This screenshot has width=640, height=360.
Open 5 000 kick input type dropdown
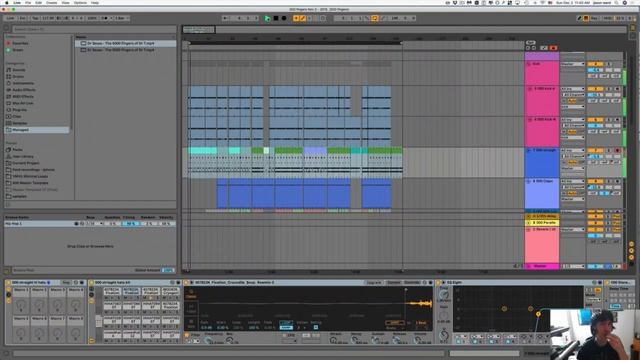coord(573,89)
